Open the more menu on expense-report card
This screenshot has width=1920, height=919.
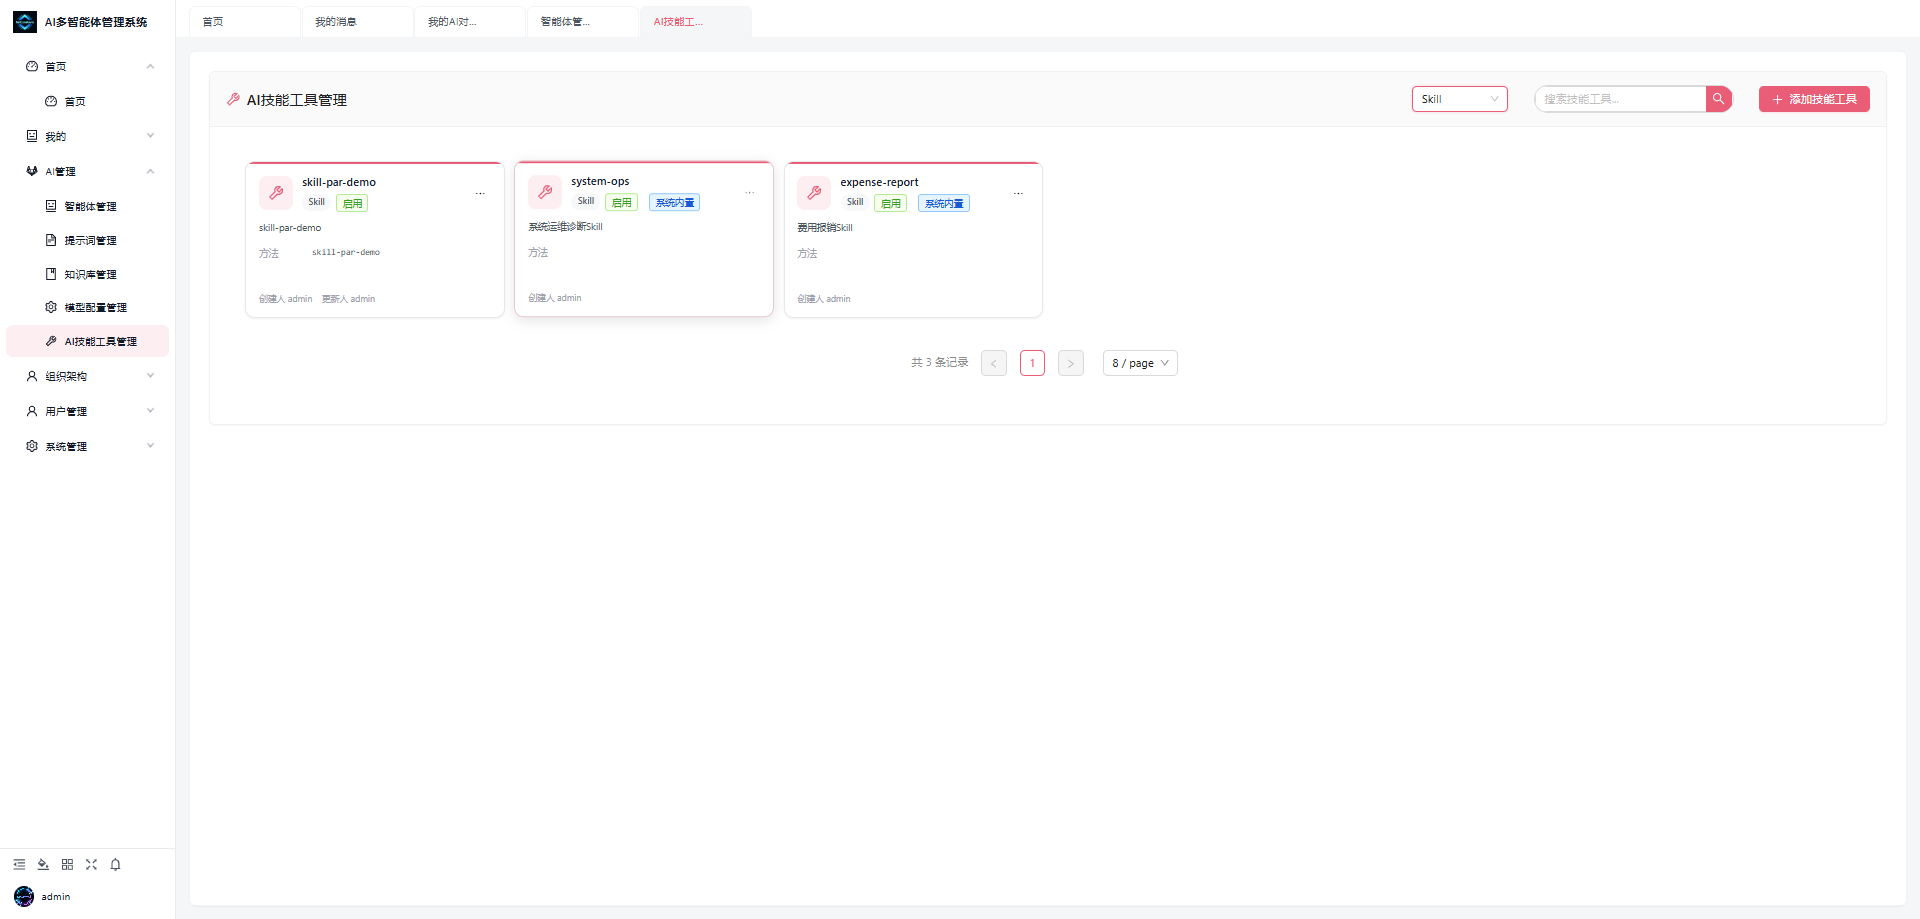(1018, 194)
